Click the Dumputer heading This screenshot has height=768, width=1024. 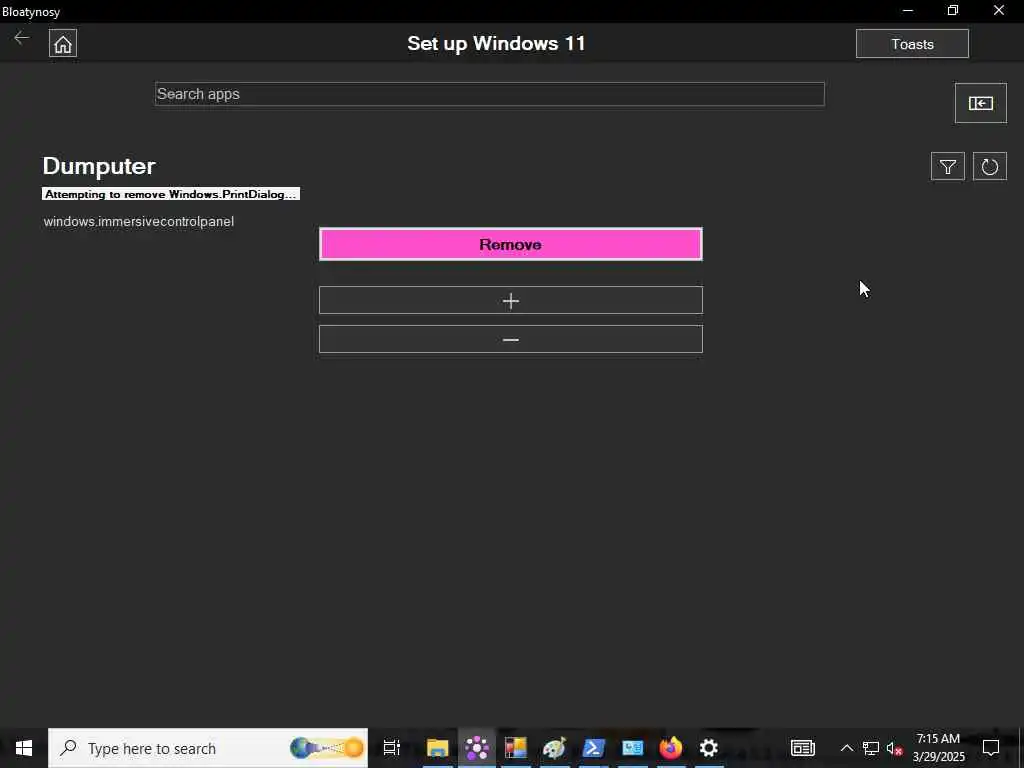coord(99,166)
